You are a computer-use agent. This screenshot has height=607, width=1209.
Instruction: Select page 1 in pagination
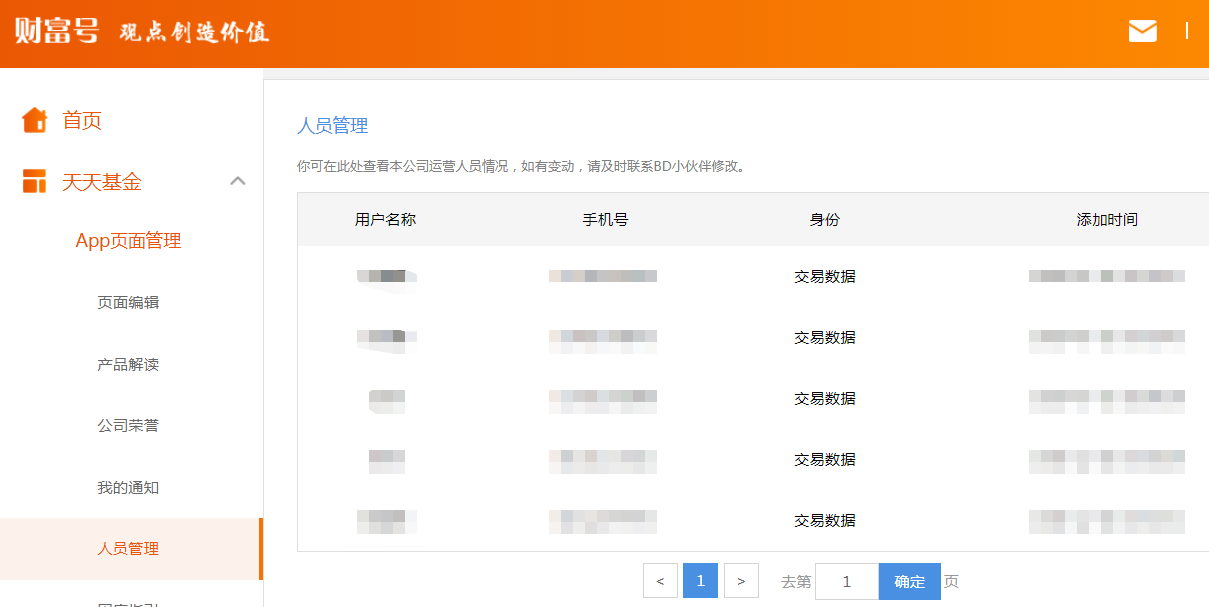[700, 581]
